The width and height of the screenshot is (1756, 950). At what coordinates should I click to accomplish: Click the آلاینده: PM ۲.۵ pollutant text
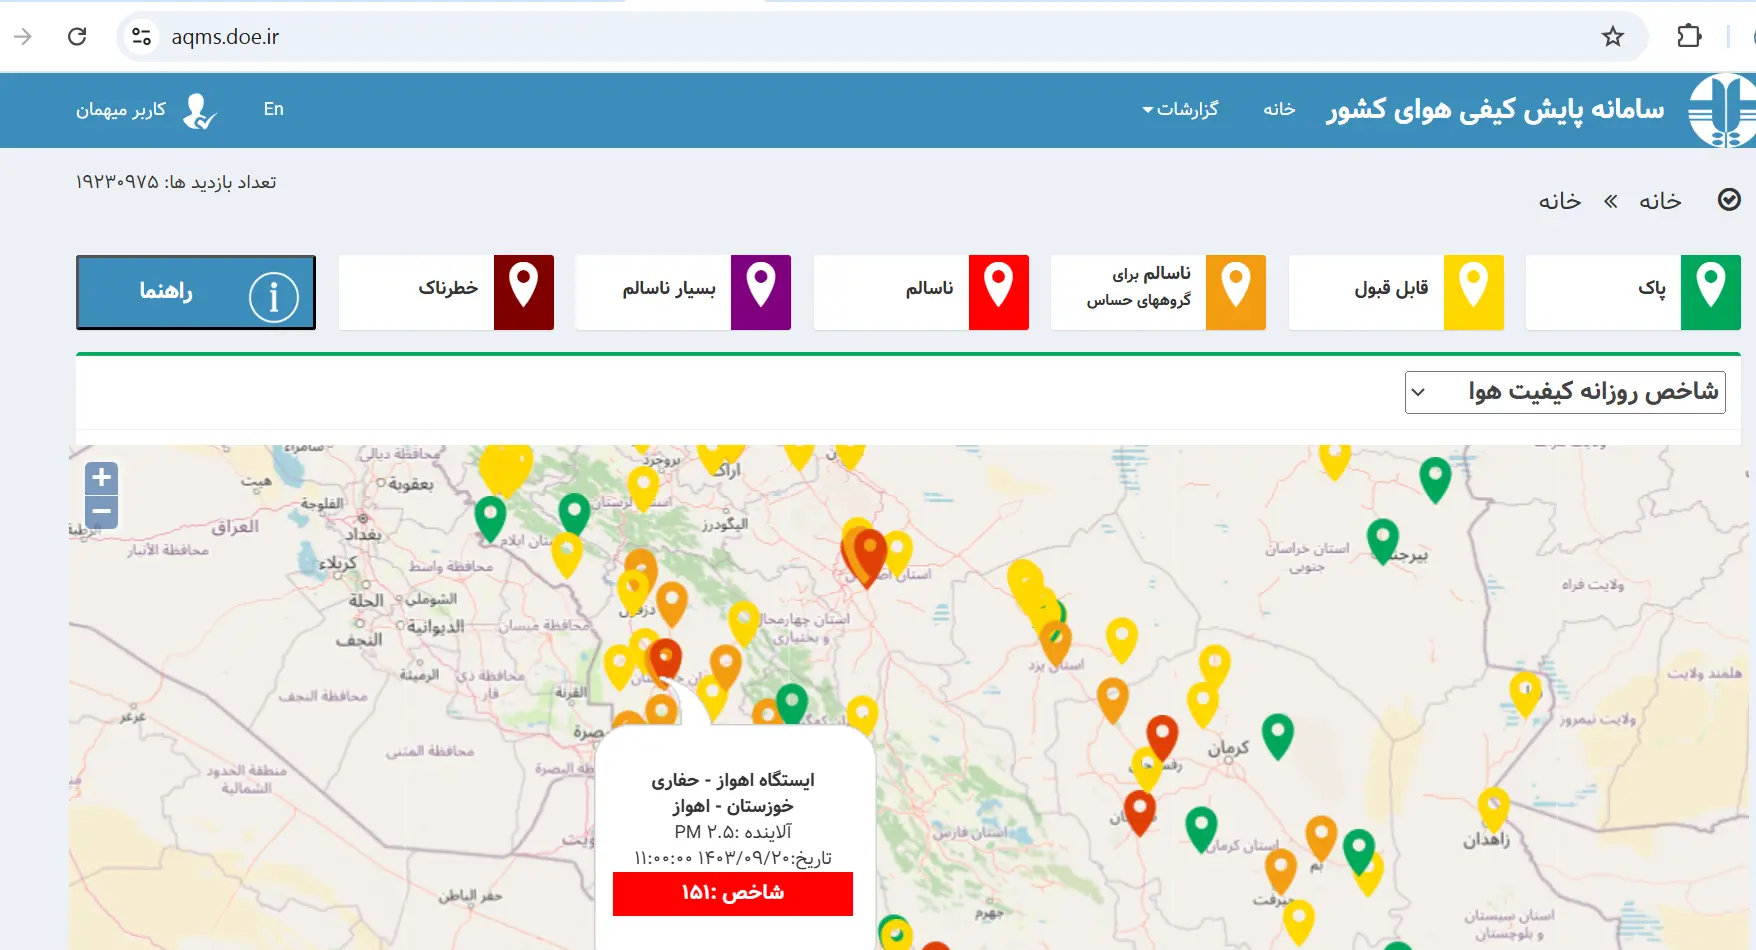click(x=733, y=832)
